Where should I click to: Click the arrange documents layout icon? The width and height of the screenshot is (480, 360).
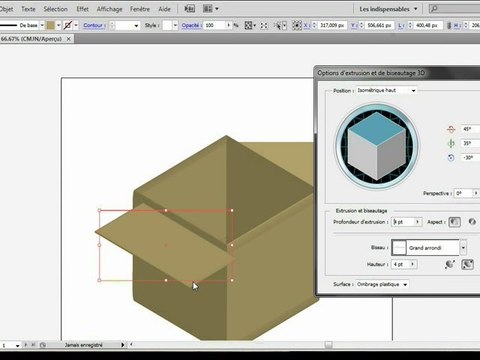(x=208, y=9)
